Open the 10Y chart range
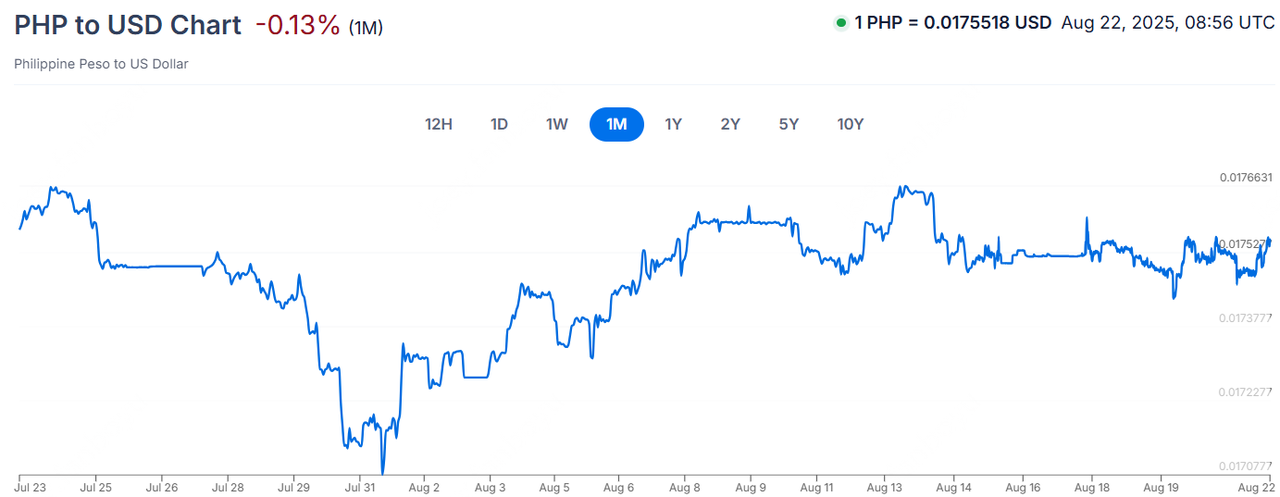 tap(850, 124)
